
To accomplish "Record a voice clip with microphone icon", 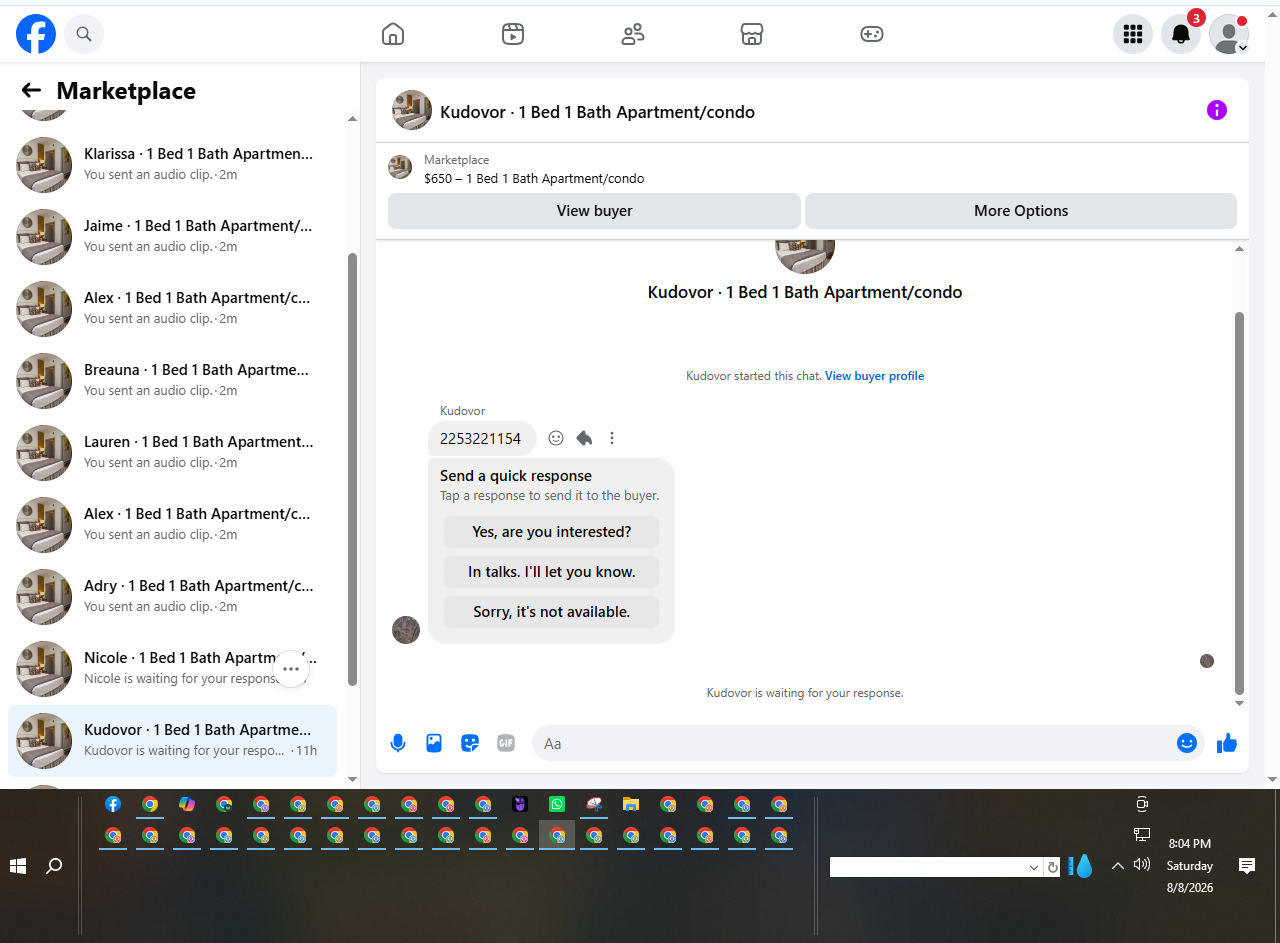I will click(398, 743).
